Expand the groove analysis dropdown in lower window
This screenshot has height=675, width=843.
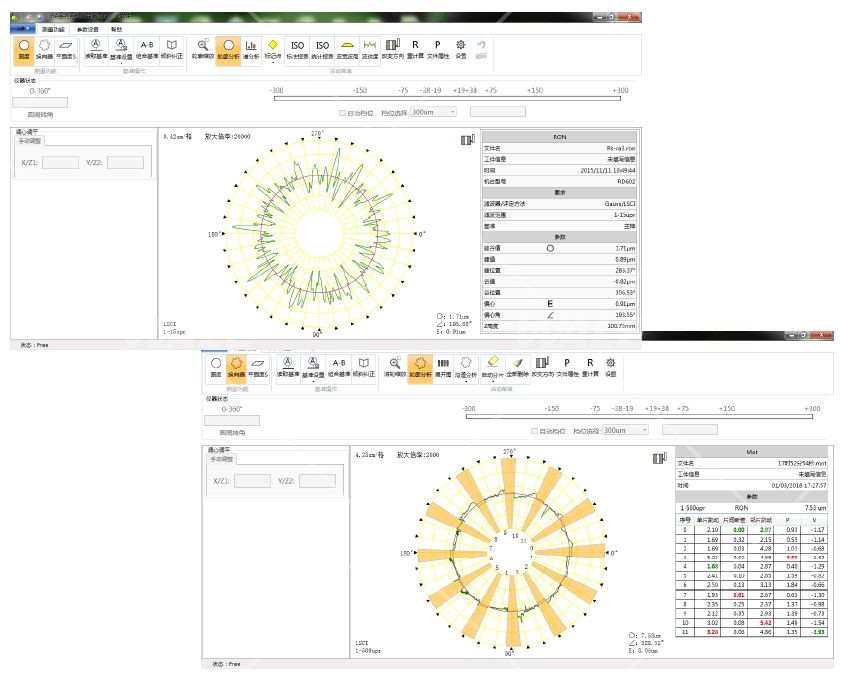point(466,381)
